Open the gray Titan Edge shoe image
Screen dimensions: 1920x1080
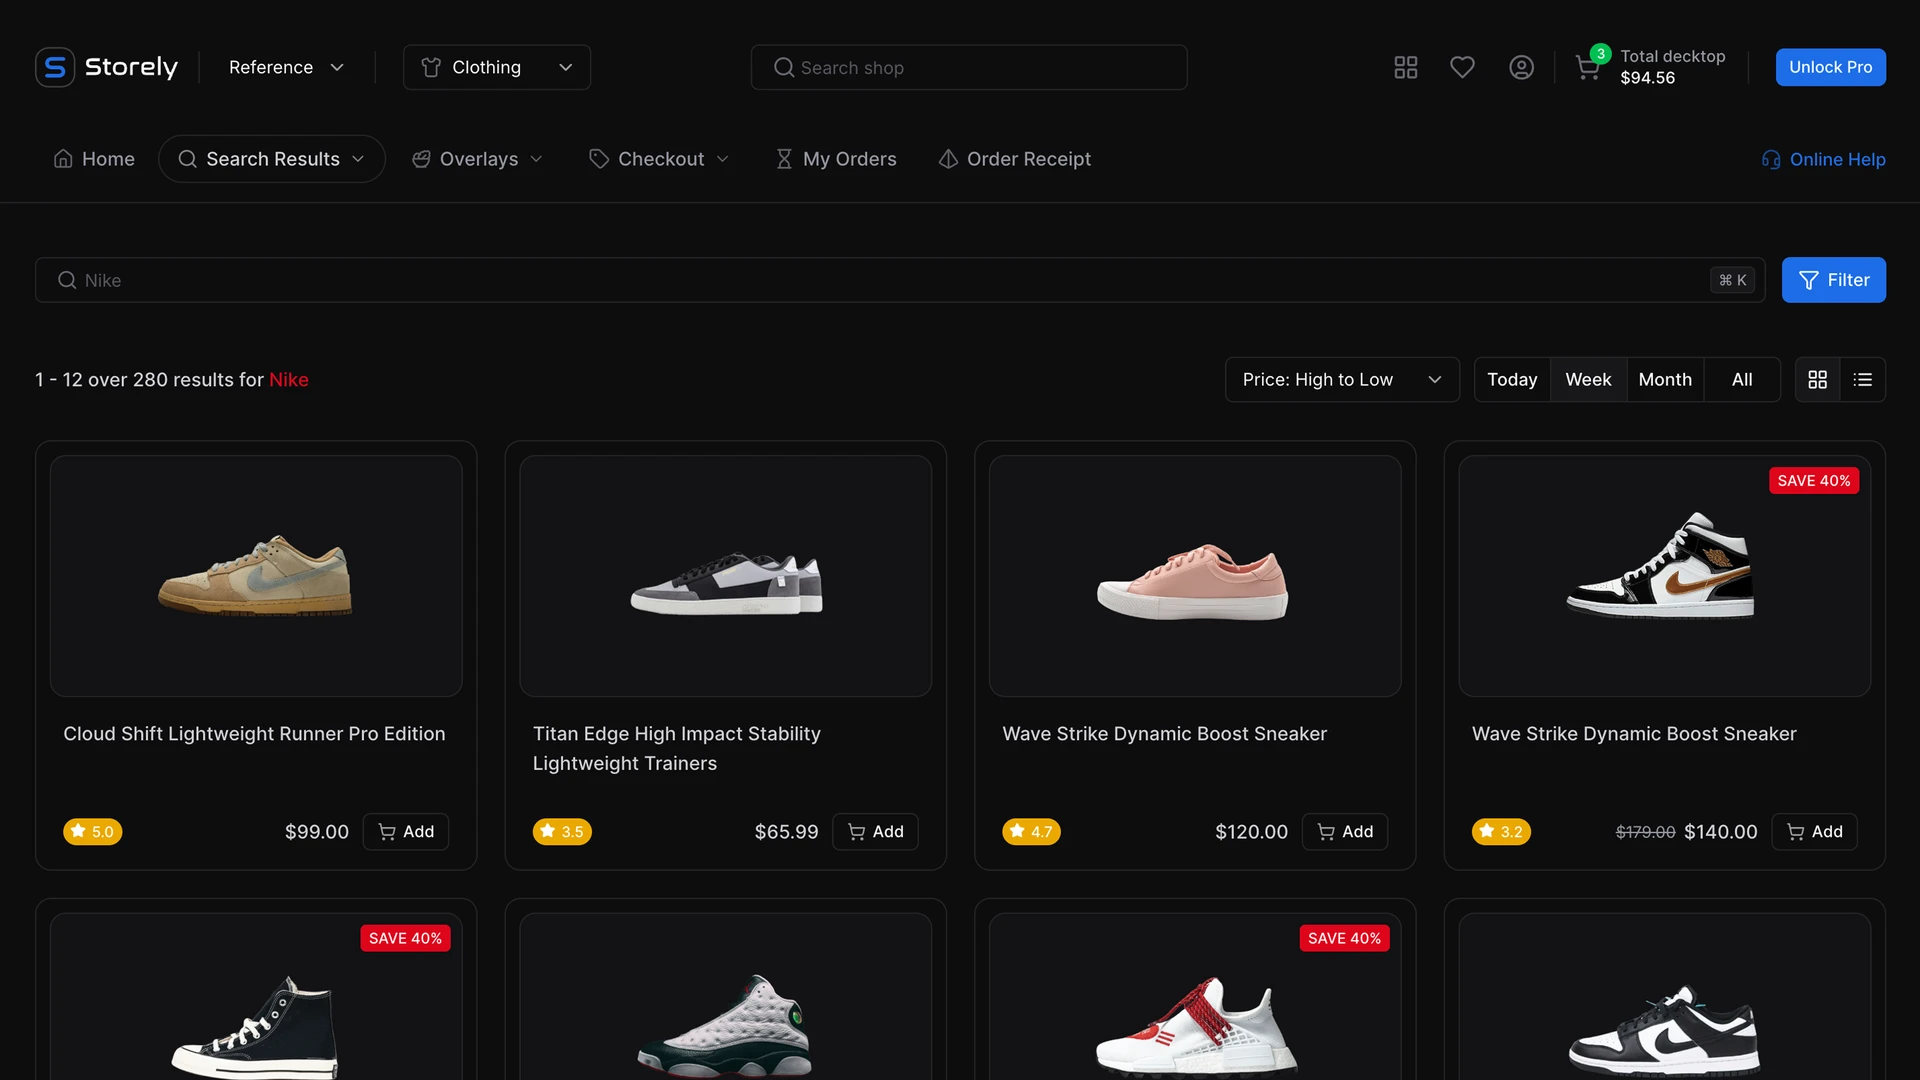click(x=726, y=576)
